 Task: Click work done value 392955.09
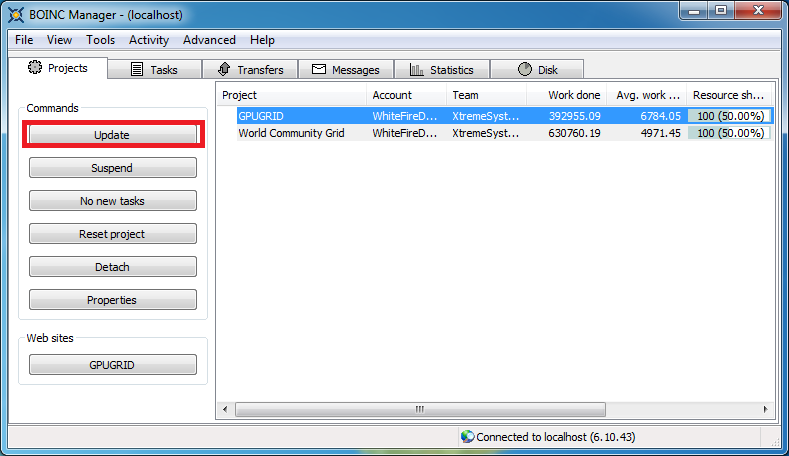[575, 116]
